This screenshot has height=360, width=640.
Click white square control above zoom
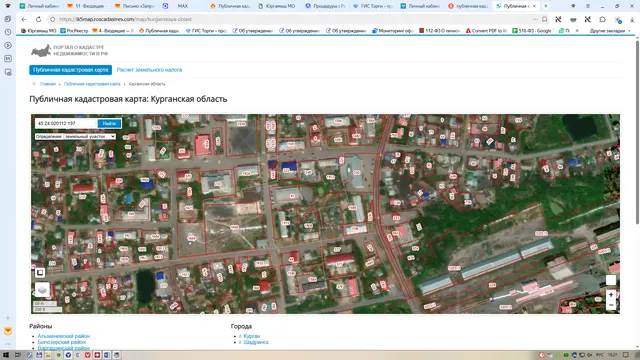(611, 280)
